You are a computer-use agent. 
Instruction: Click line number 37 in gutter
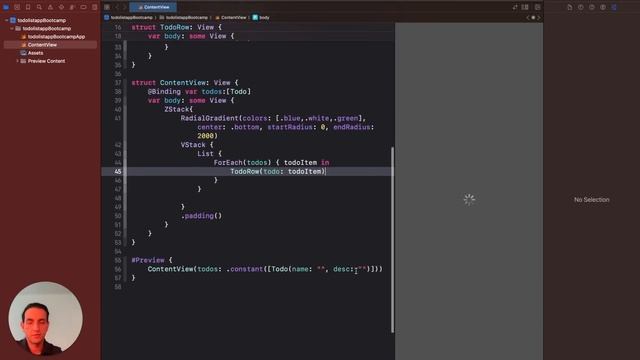118,82
